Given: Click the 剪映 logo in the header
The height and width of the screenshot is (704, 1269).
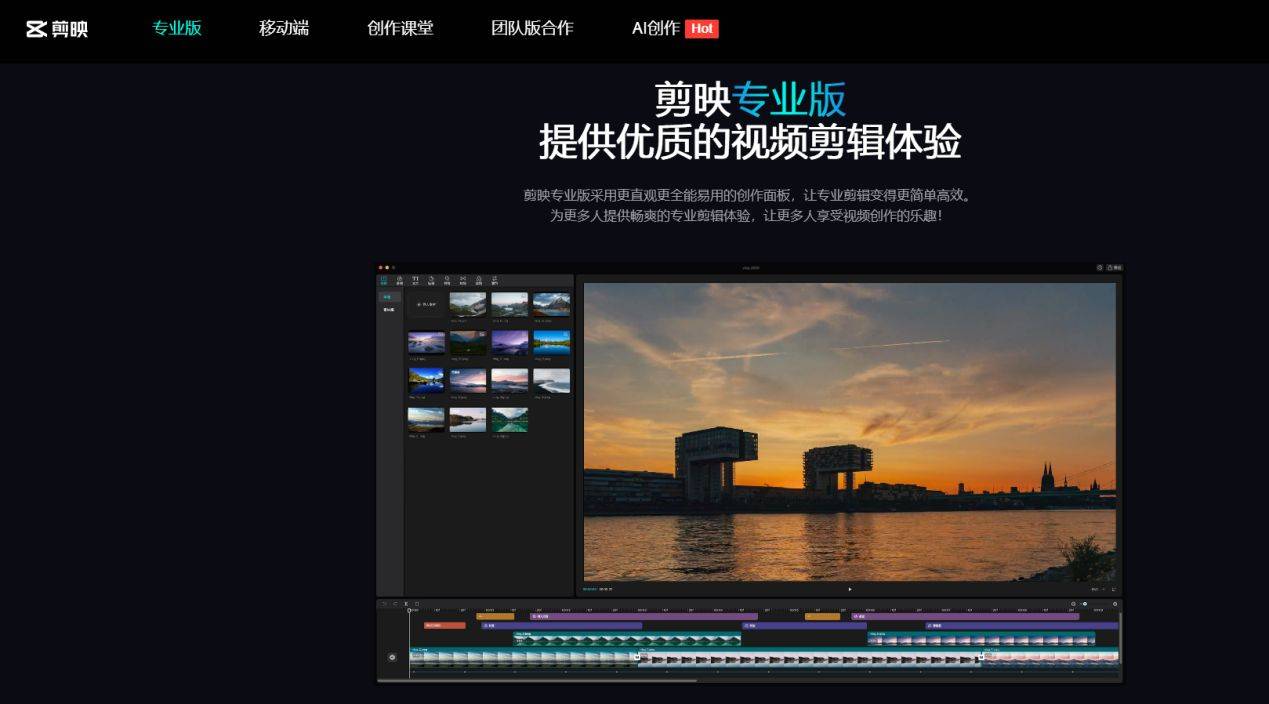Looking at the screenshot, I should 57,29.
